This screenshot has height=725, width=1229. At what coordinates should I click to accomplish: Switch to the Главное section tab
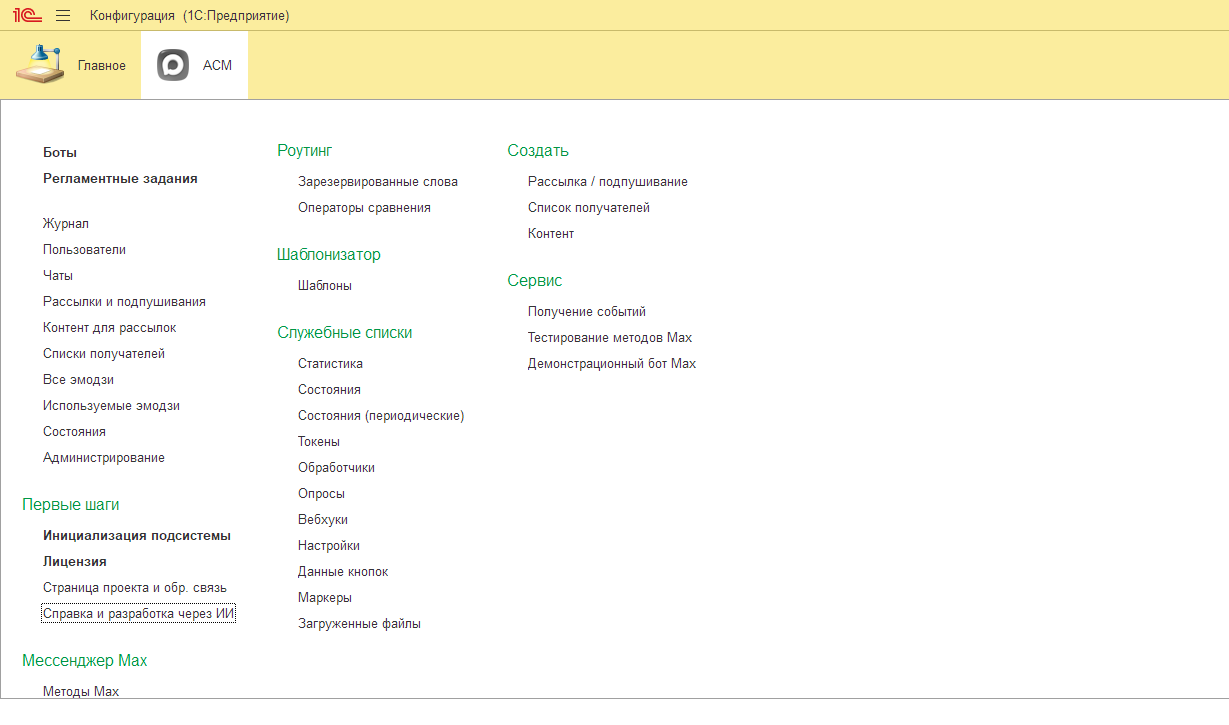pos(70,65)
